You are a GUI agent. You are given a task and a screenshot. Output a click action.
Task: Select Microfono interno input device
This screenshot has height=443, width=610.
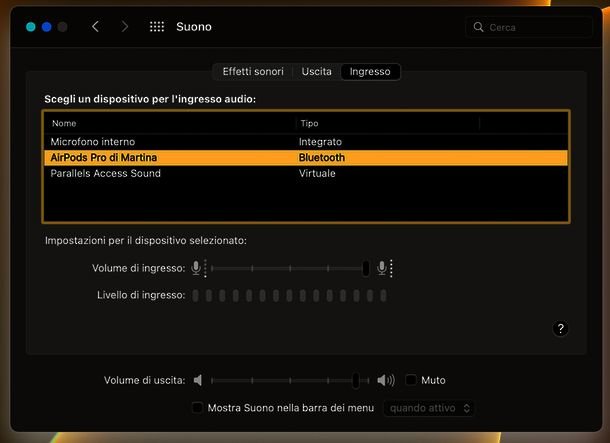pyautogui.click(x=306, y=142)
